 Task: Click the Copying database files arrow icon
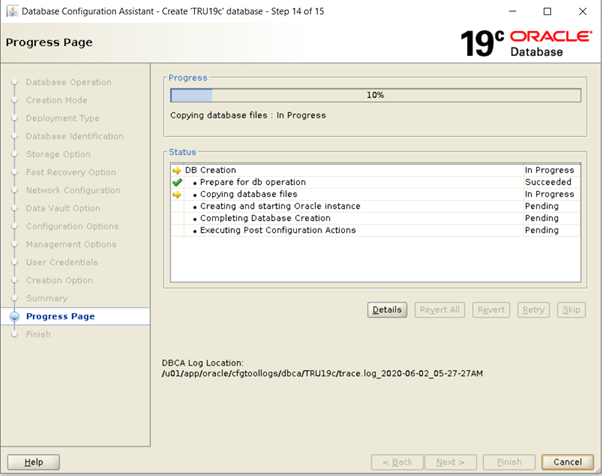click(177, 195)
